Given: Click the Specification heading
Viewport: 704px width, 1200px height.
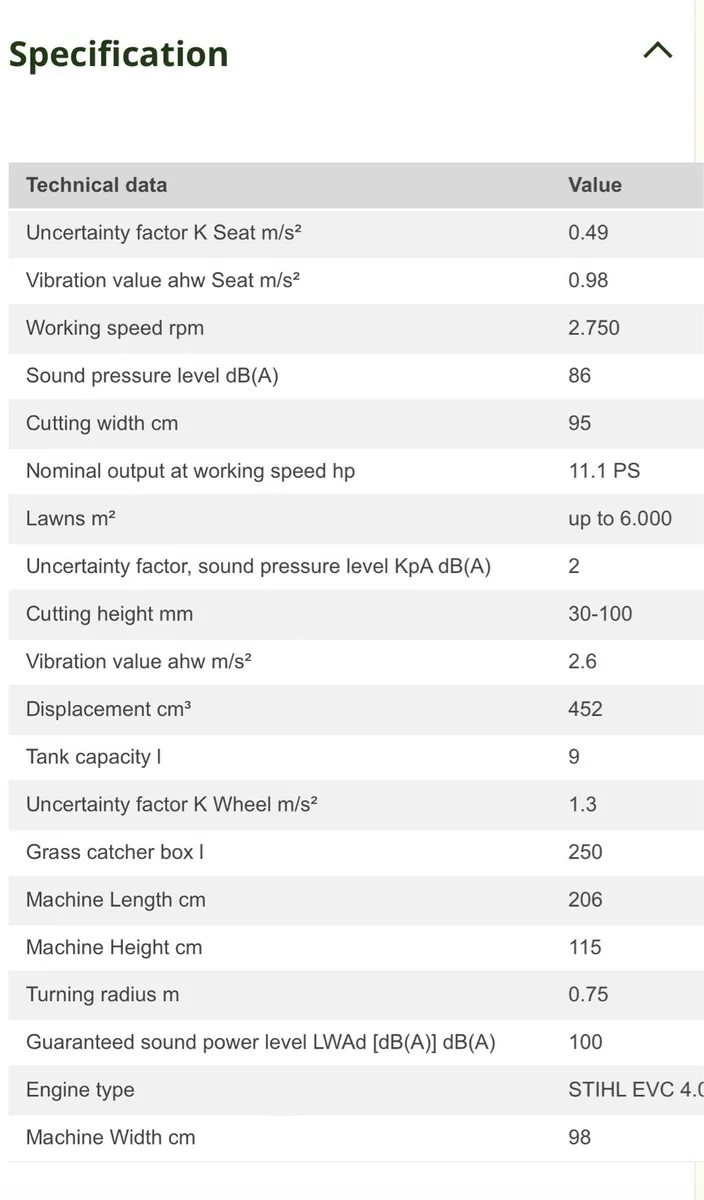Looking at the screenshot, I should [x=119, y=54].
